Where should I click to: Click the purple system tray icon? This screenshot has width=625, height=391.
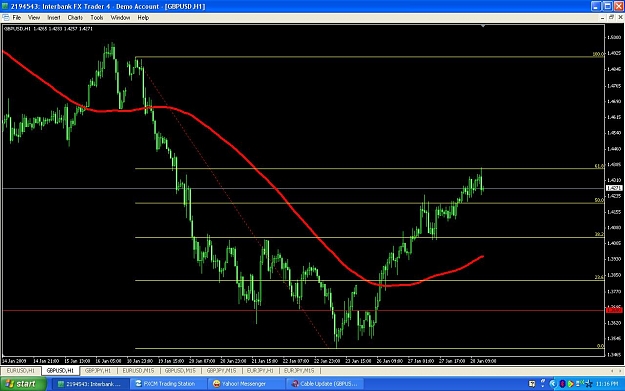click(x=562, y=384)
